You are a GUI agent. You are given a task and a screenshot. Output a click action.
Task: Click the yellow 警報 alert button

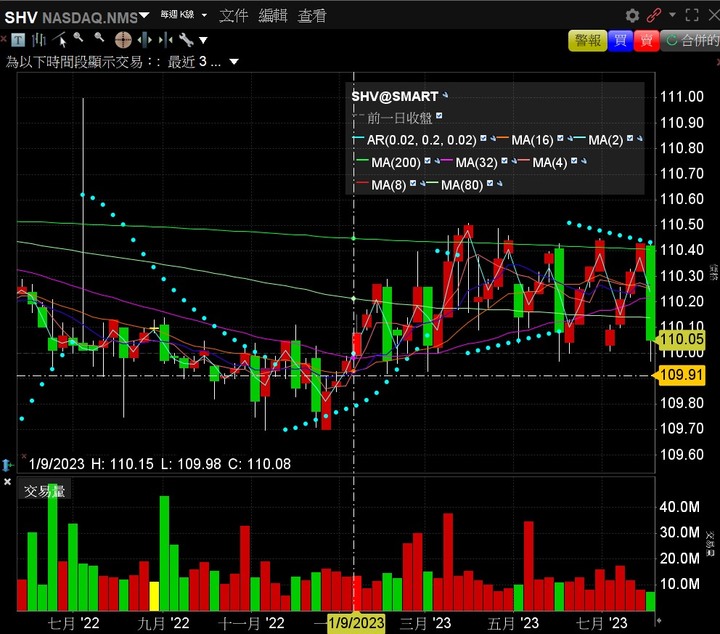[x=588, y=41]
